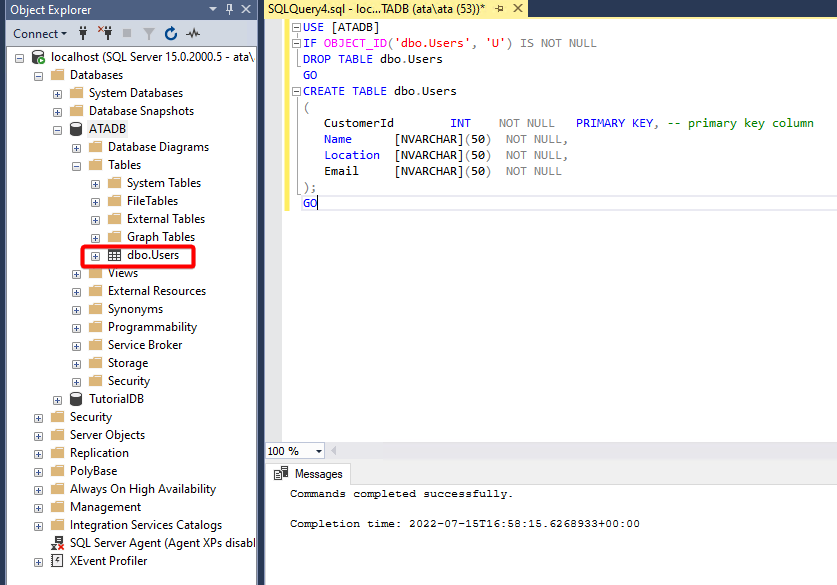
Task: Click the SQL Server Agent disabled icon
Action: click(x=57, y=543)
